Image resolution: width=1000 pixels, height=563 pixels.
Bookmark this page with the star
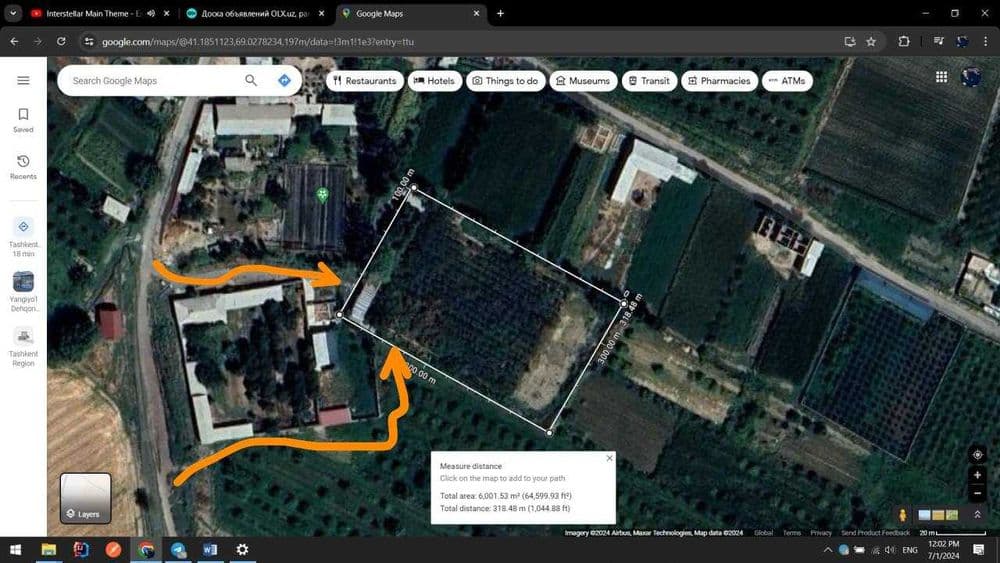pos(871,41)
